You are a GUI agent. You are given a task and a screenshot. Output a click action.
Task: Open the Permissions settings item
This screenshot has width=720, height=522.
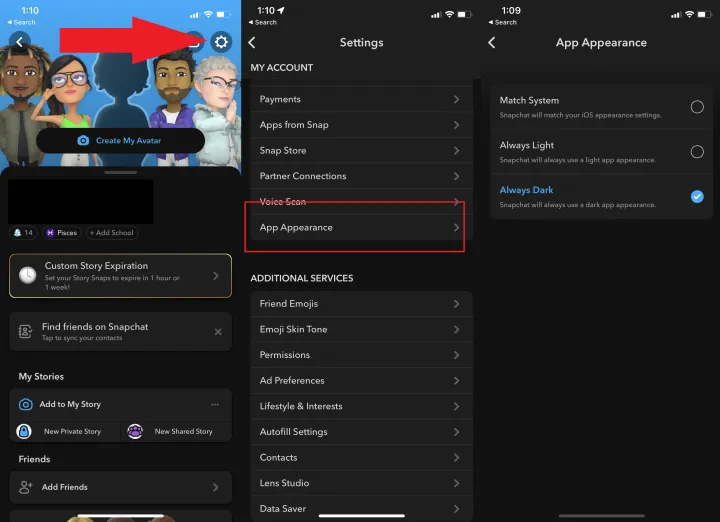click(355, 355)
